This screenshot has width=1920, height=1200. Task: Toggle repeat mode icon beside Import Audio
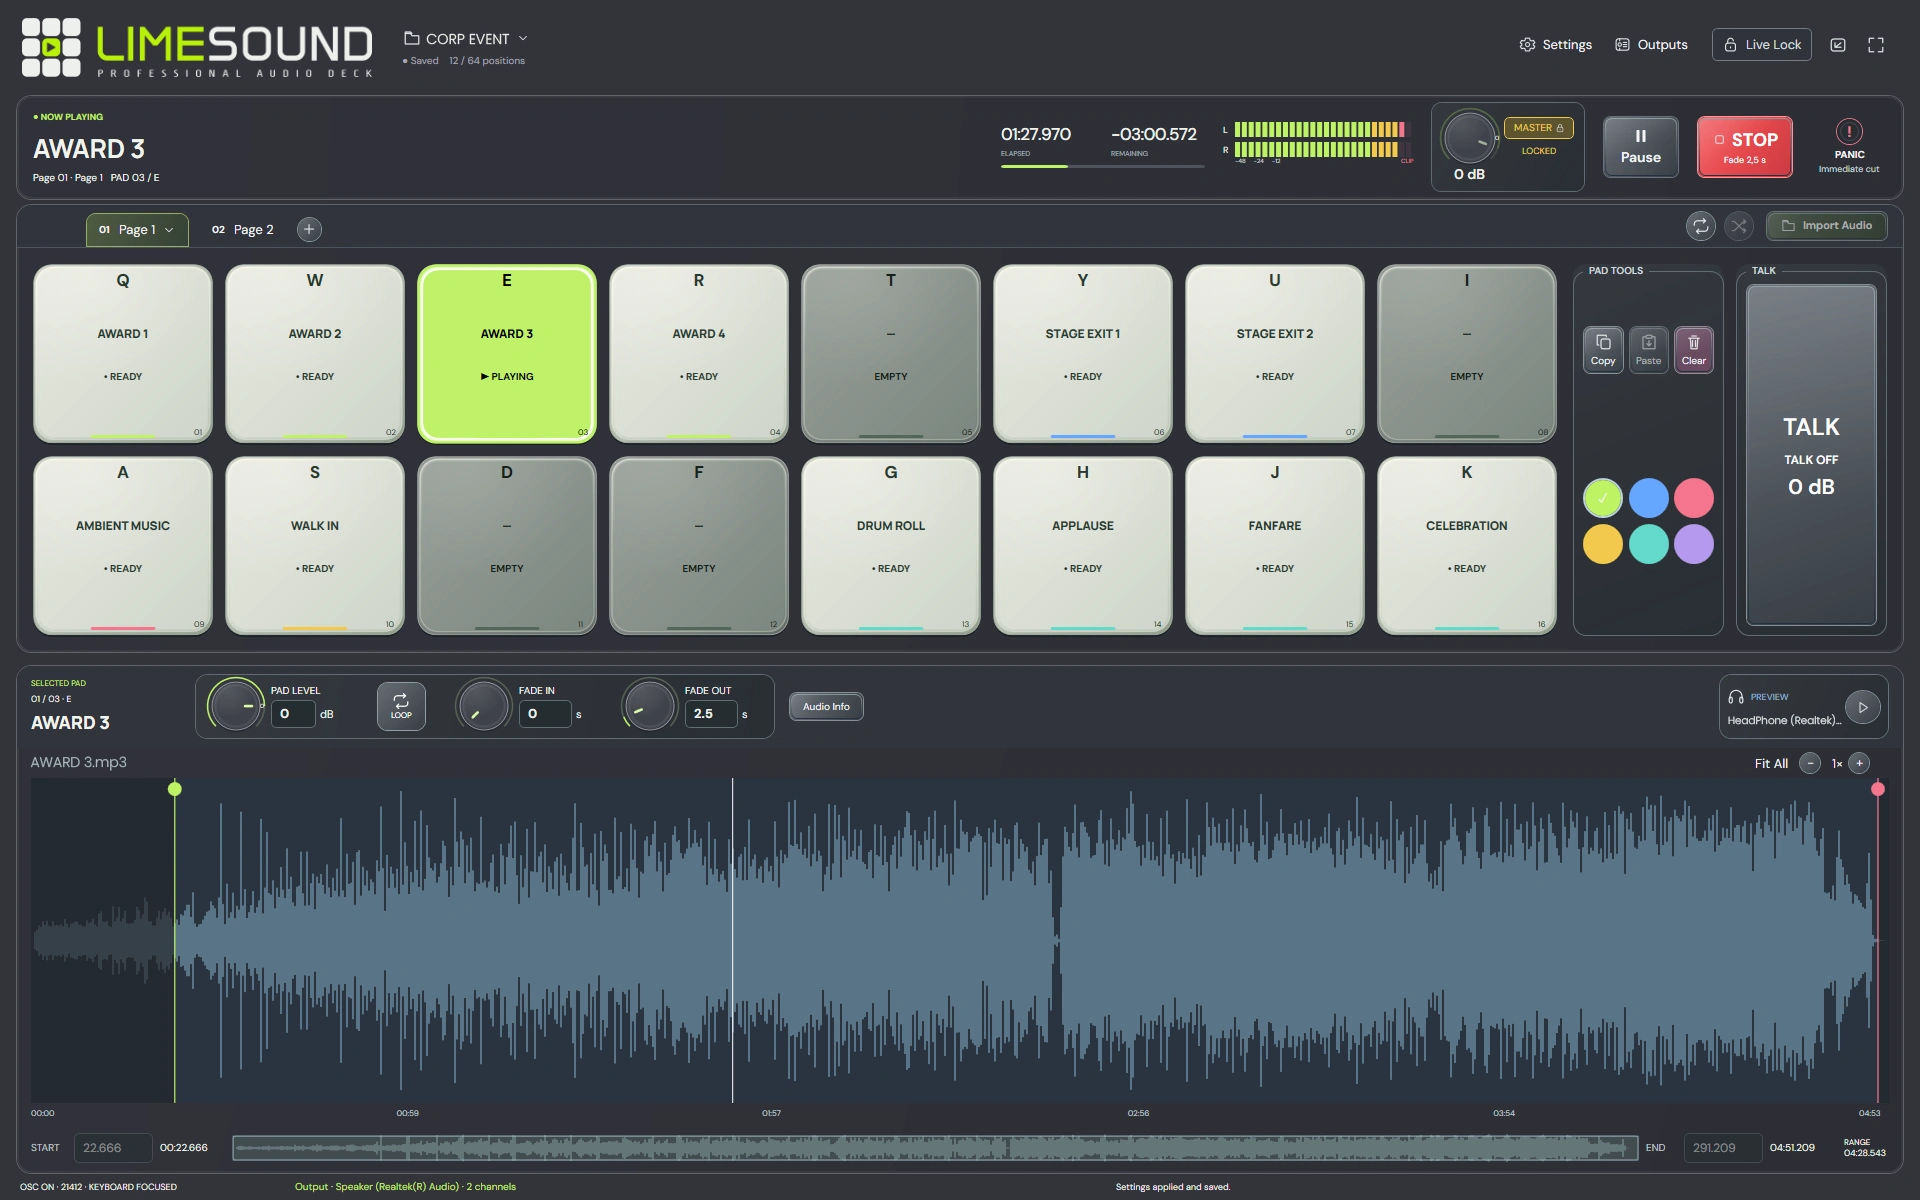pyautogui.click(x=1700, y=226)
